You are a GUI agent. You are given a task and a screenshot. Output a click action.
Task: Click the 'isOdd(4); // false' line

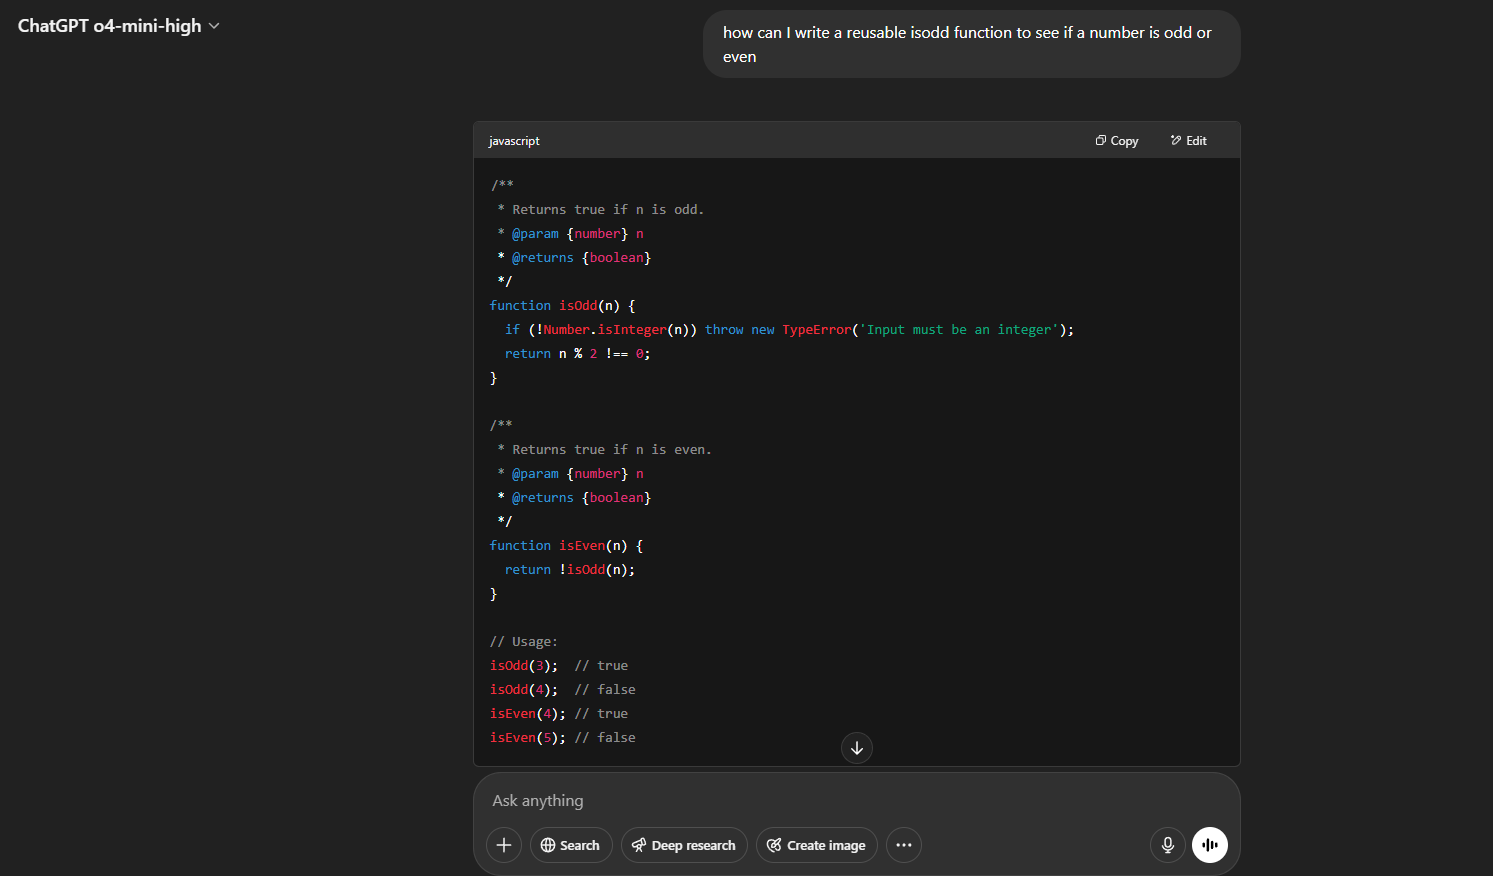click(563, 690)
